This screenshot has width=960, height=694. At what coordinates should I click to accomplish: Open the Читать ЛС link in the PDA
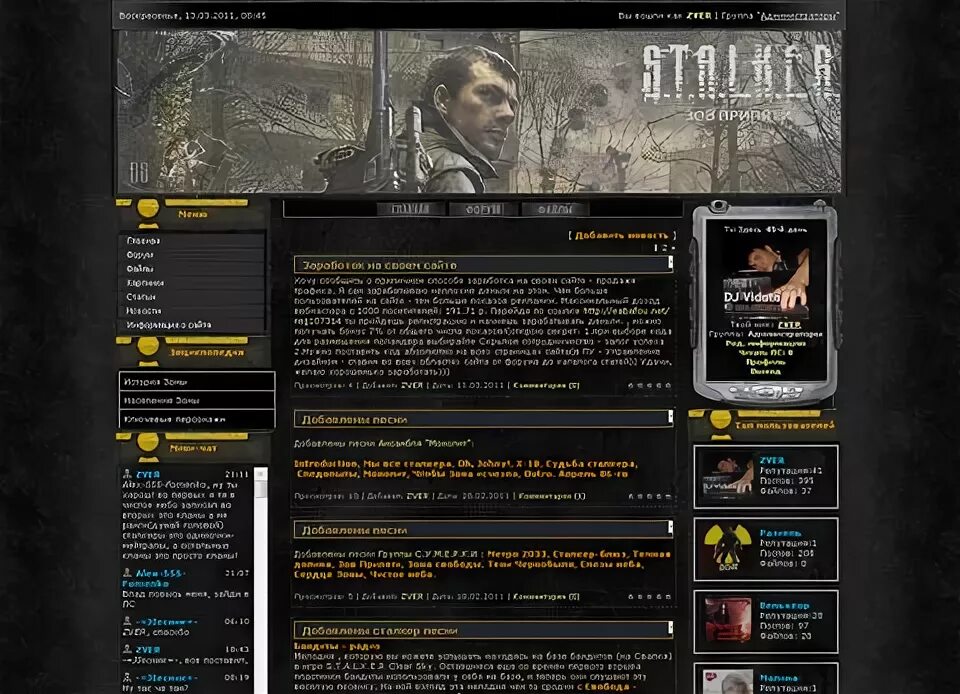click(x=766, y=353)
